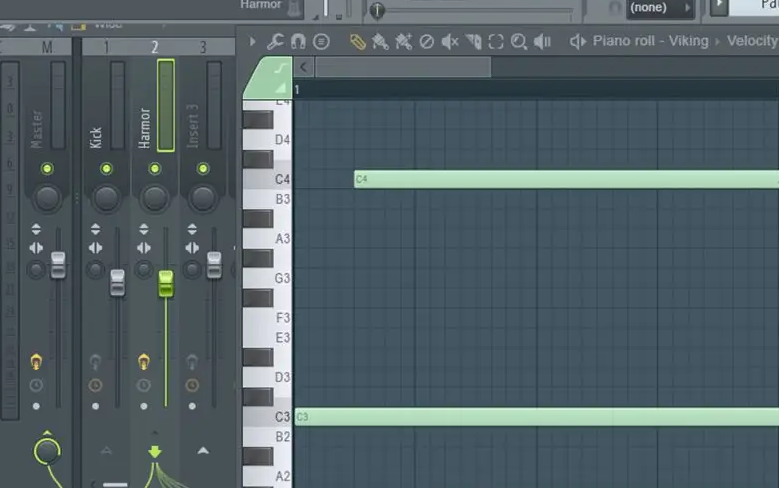Open the piano roll wrench tools menu
779x488 pixels.
[x=275, y=41]
